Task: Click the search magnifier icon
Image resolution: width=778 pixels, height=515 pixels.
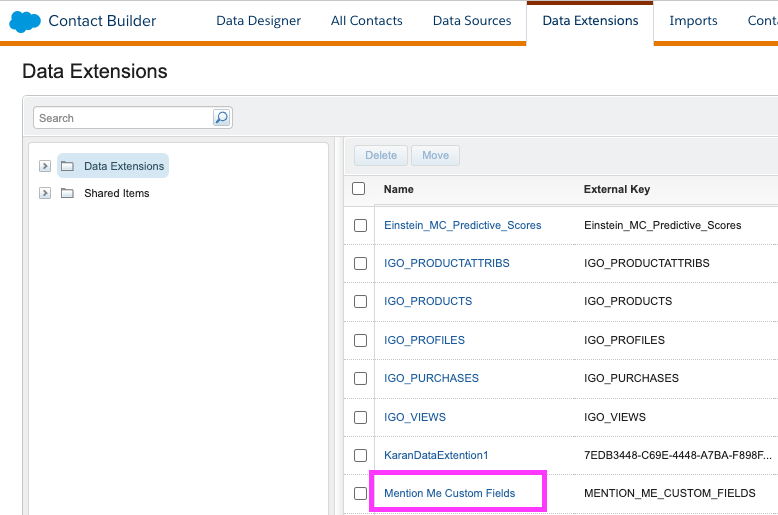Action: click(221, 118)
